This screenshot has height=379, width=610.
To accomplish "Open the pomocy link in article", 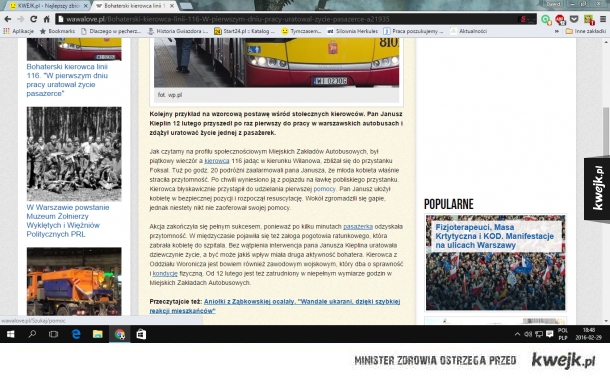I will click(x=324, y=189).
